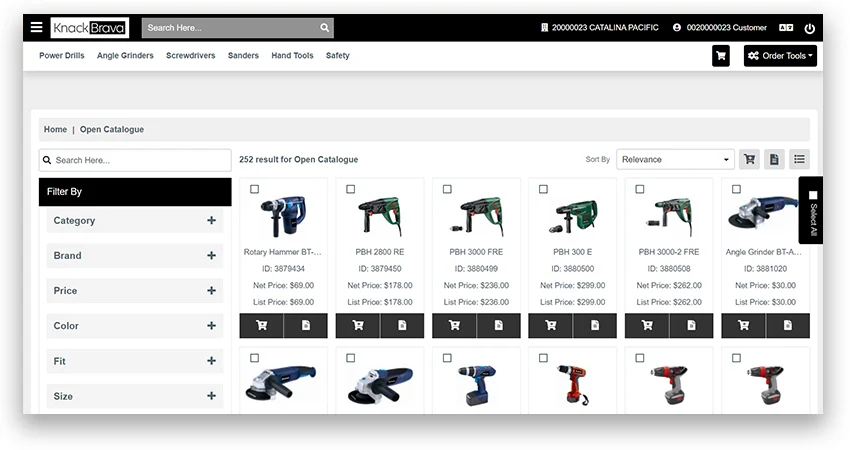Open document icon for PBH 3000 FRE
The width and height of the screenshot is (850, 450).
pos(499,325)
